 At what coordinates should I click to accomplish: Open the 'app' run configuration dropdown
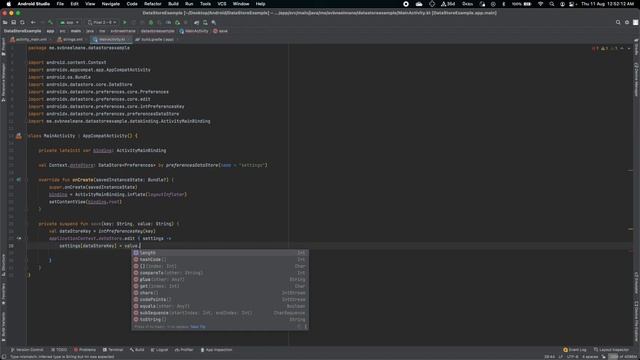[x=69, y=22]
